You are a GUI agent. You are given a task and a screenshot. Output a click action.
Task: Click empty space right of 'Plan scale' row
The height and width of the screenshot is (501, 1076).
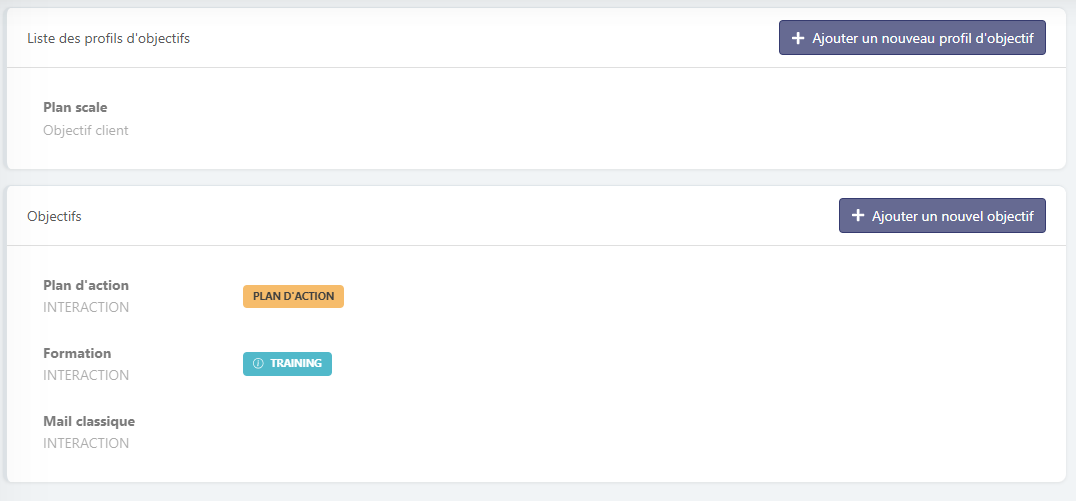coord(600,118)
